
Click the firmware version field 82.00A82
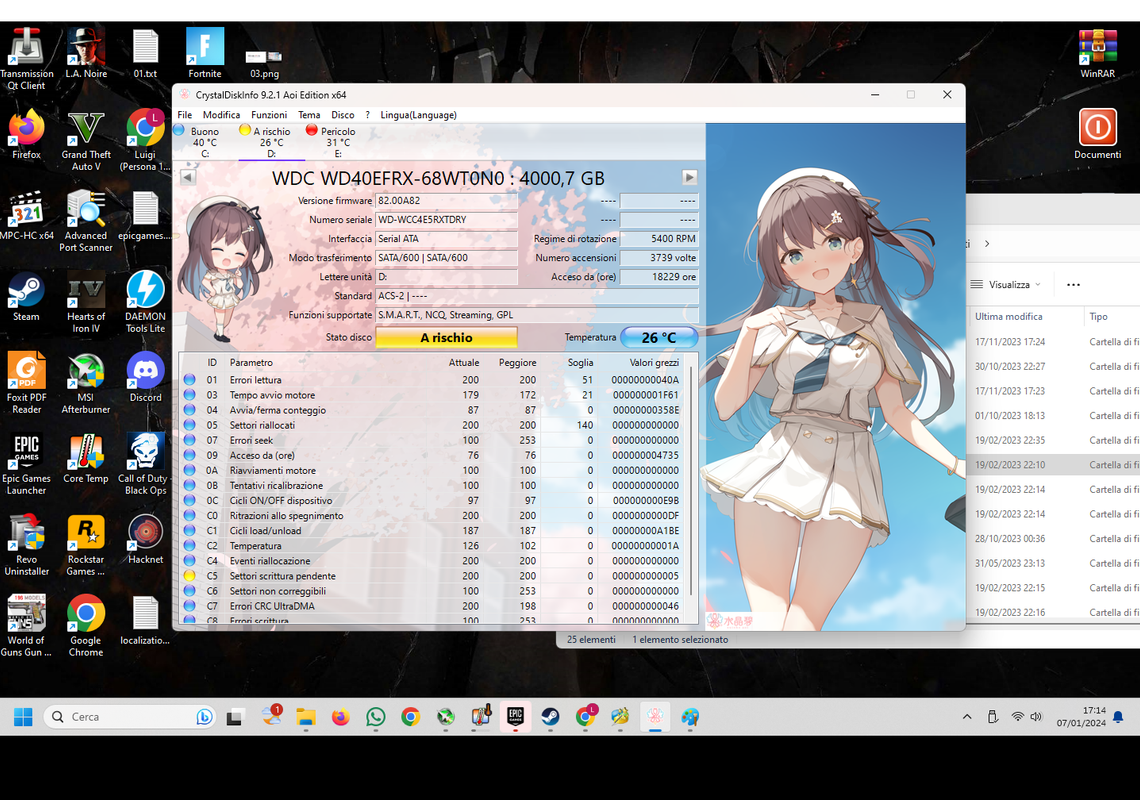coord(446,201)
